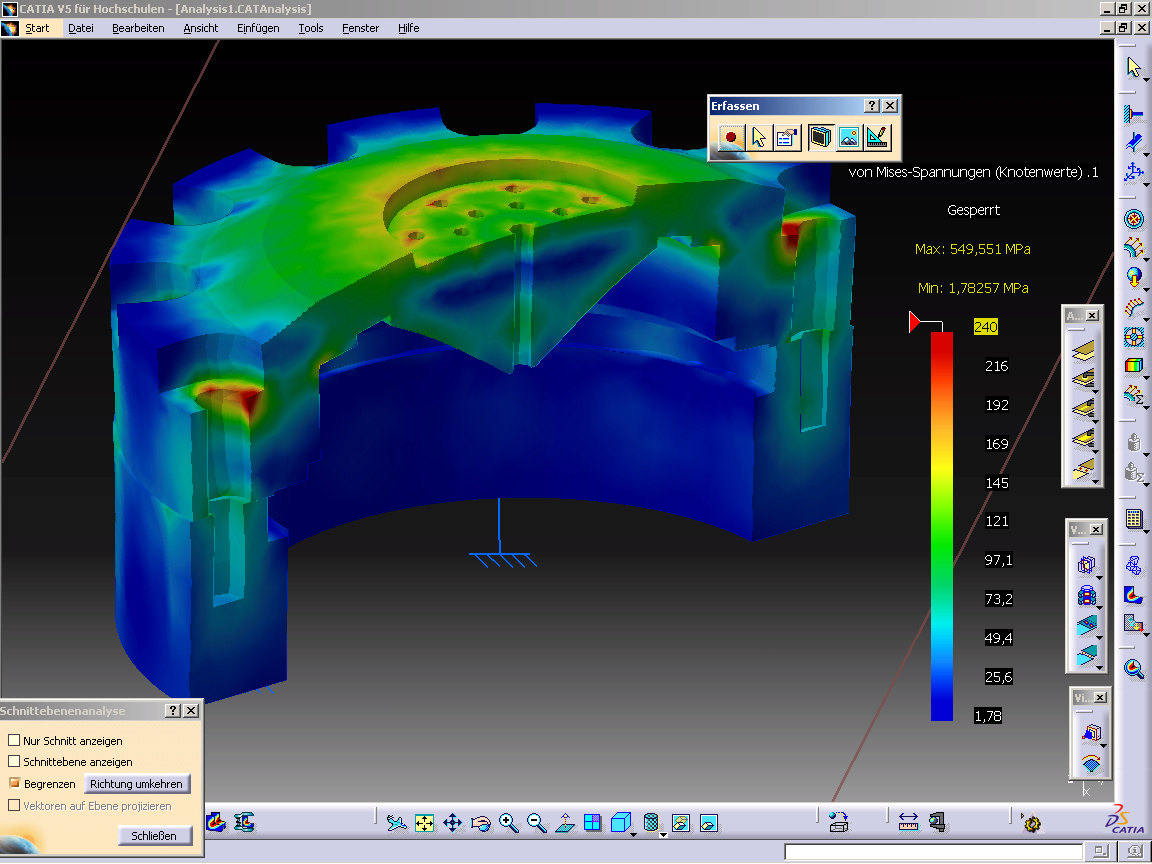Open the Tools menu
This screenshot has width=1152, height=864.
click(311, 28)
